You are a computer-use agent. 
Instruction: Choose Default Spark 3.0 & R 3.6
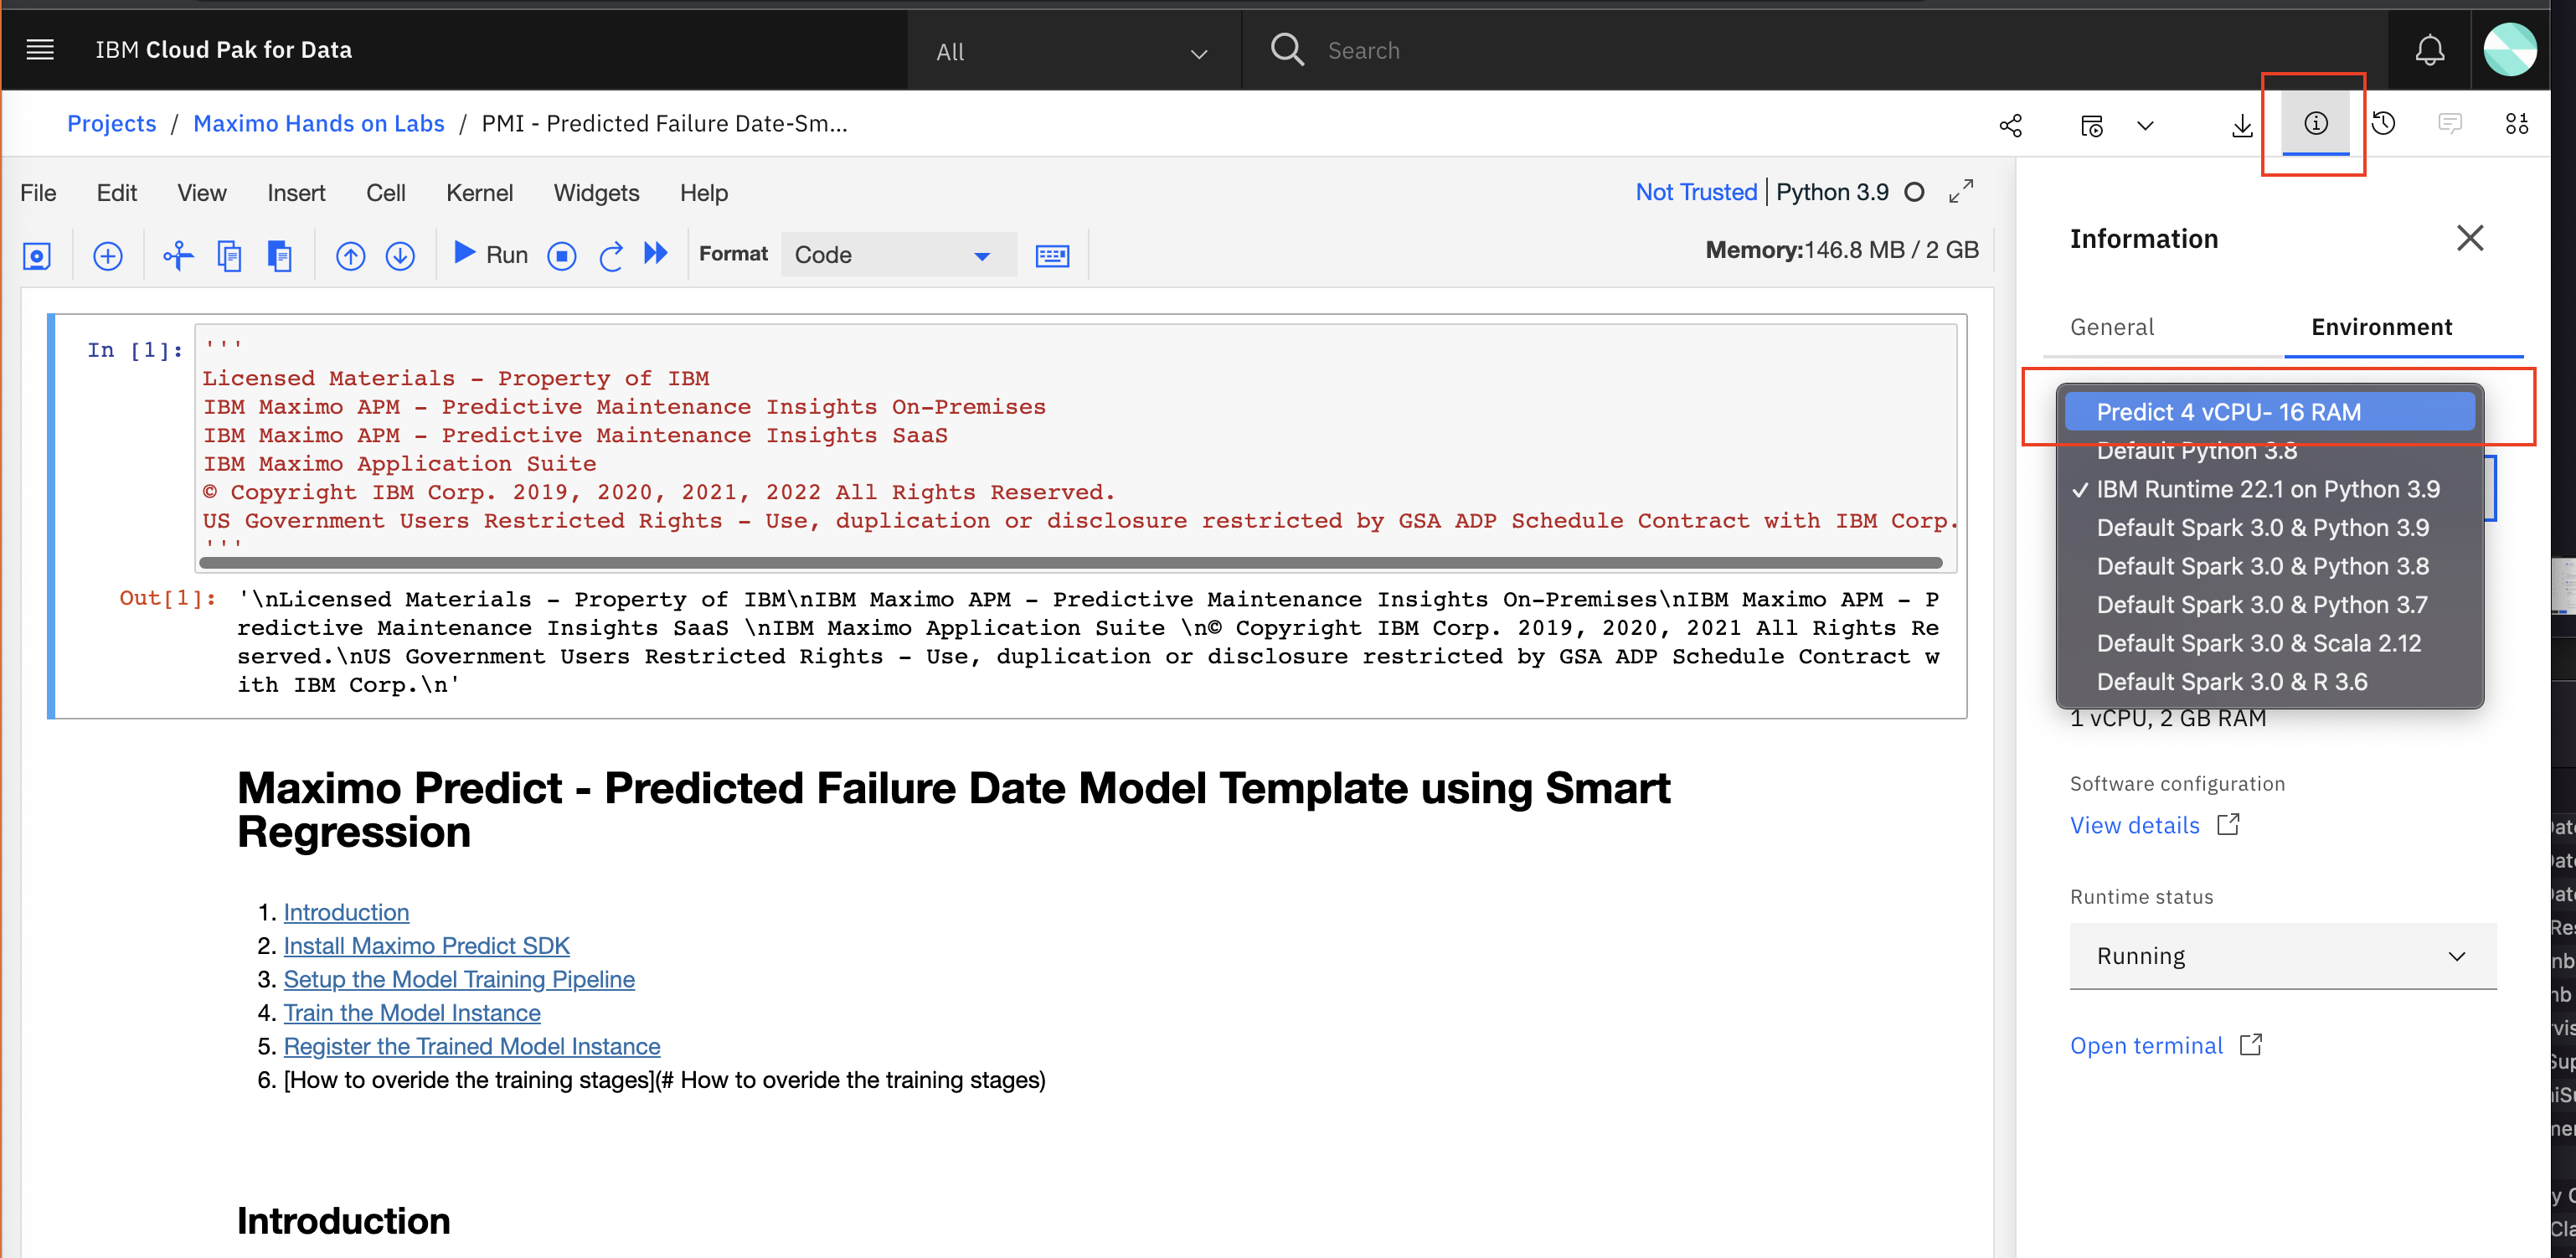coord(2270,682)
